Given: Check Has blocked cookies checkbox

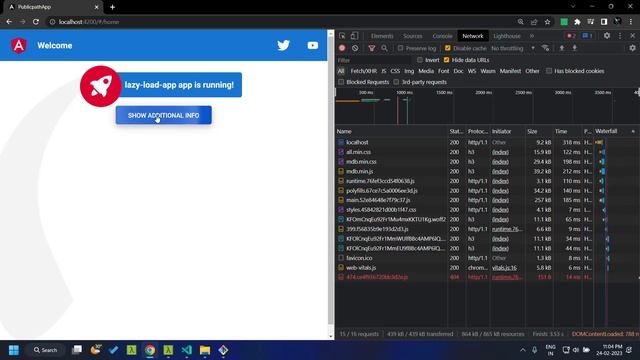Looking at the screenshot, I should 549,71.
